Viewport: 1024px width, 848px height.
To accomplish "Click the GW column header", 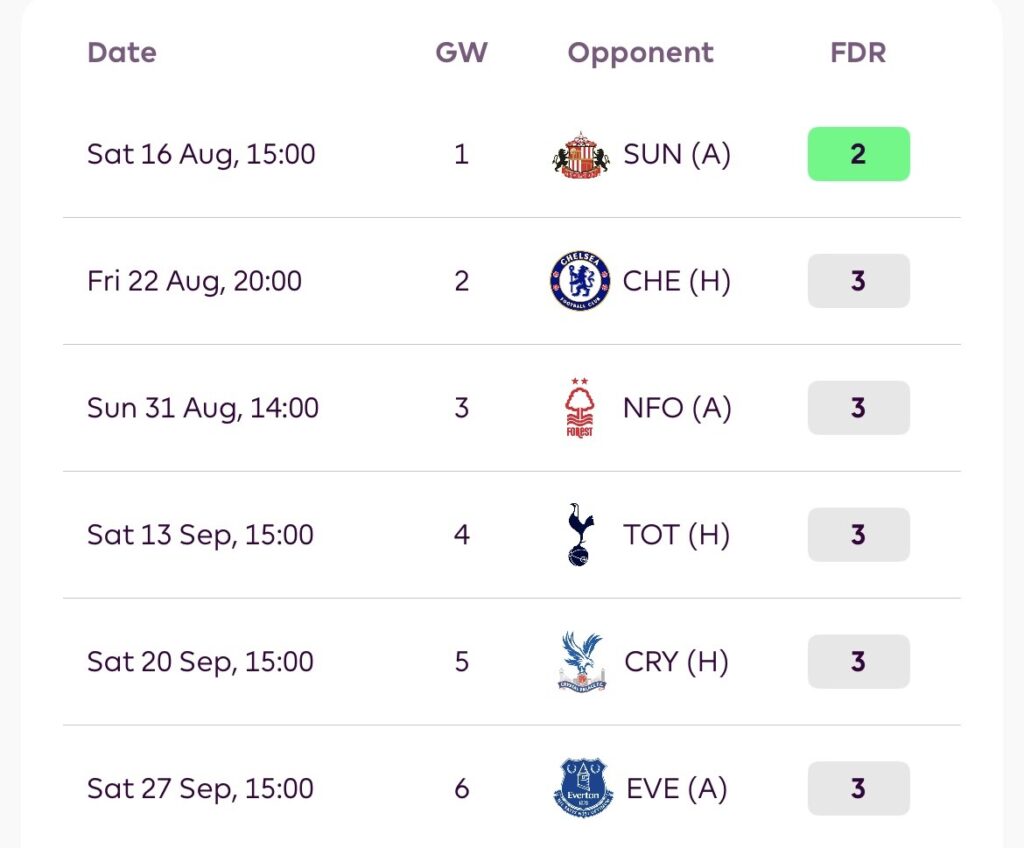I will pyautogui.click(x=461, y=52).
